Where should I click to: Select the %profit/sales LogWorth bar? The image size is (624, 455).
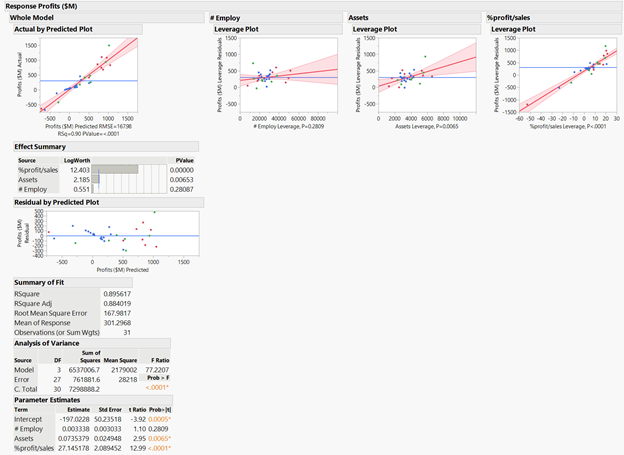[115, 170]
